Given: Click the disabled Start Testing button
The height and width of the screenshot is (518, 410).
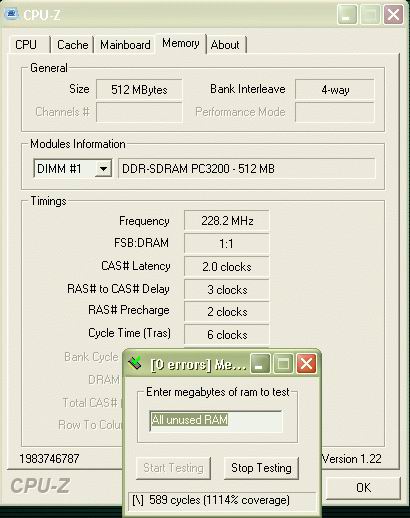Looking at the screenshot, I should [173, 468].
